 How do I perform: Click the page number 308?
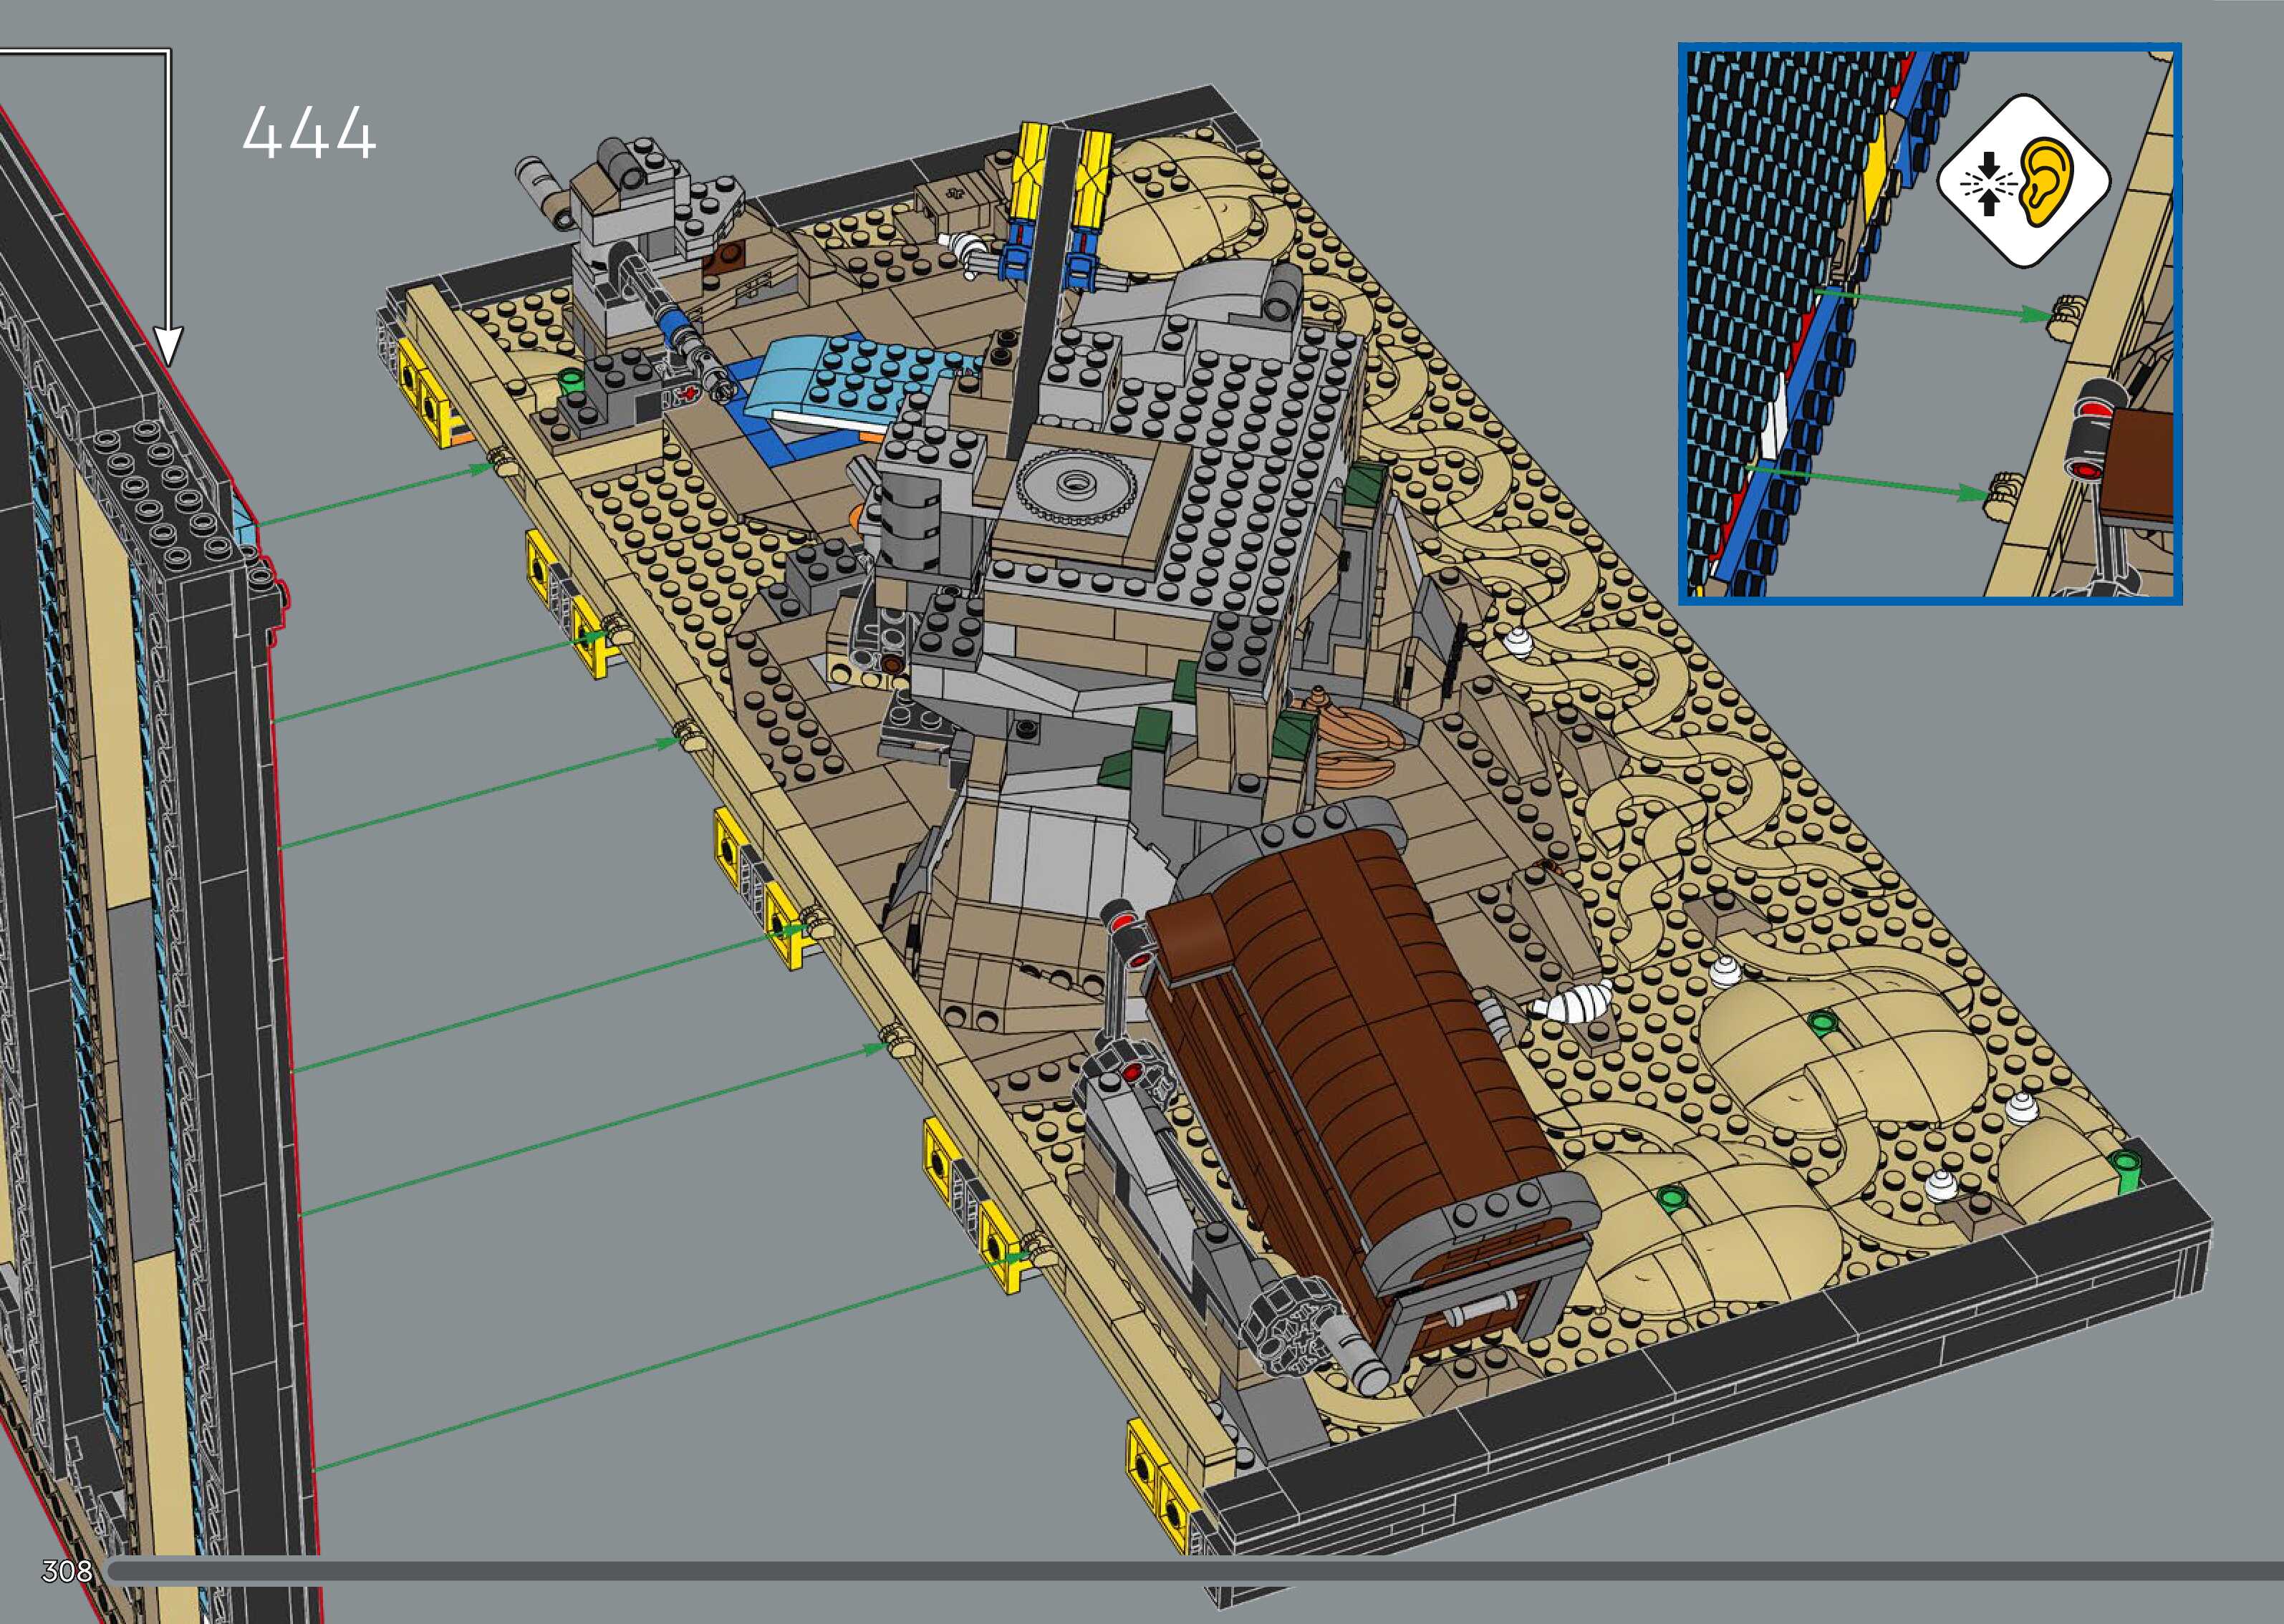(x=67, y=1571)
